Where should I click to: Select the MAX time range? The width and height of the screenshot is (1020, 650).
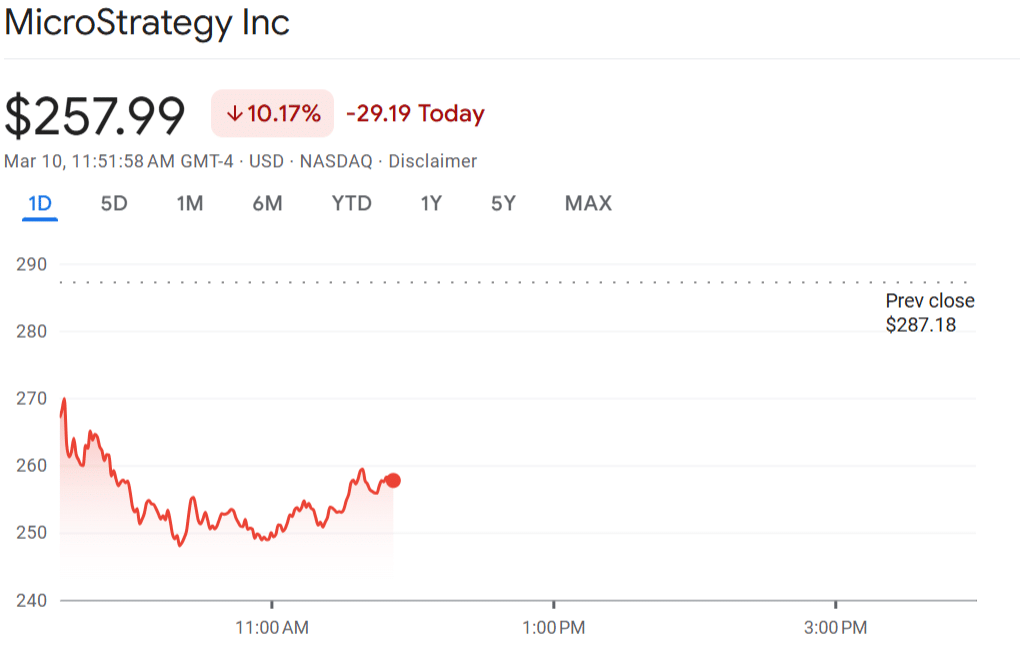coord(588,204)
